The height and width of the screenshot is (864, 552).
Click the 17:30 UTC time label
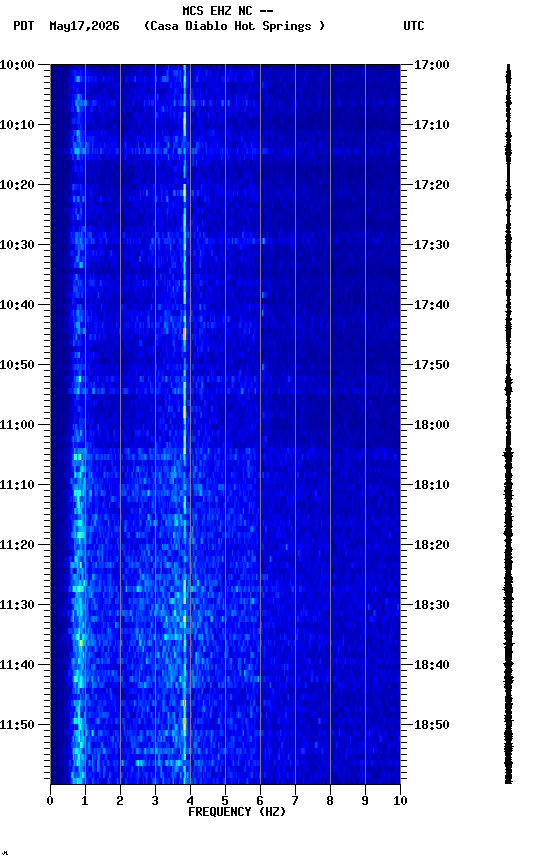432,245
